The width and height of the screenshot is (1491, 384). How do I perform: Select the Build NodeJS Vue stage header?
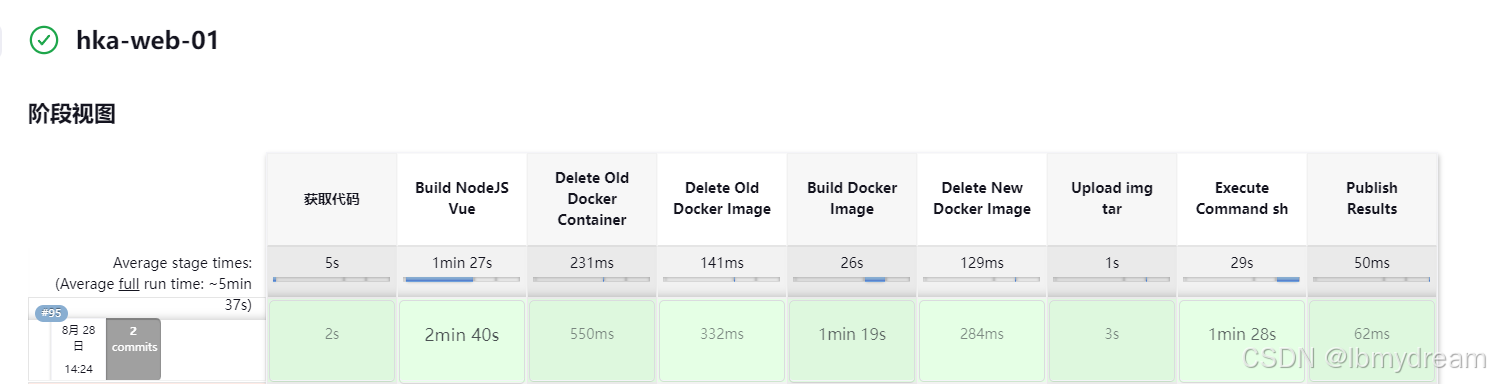pos(462,199)
